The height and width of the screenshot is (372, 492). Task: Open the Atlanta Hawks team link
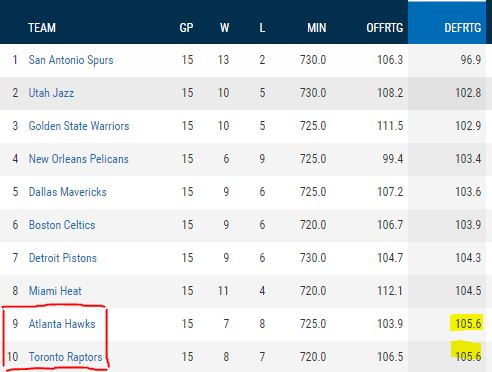pyautogui.click(x=62, y=324)
